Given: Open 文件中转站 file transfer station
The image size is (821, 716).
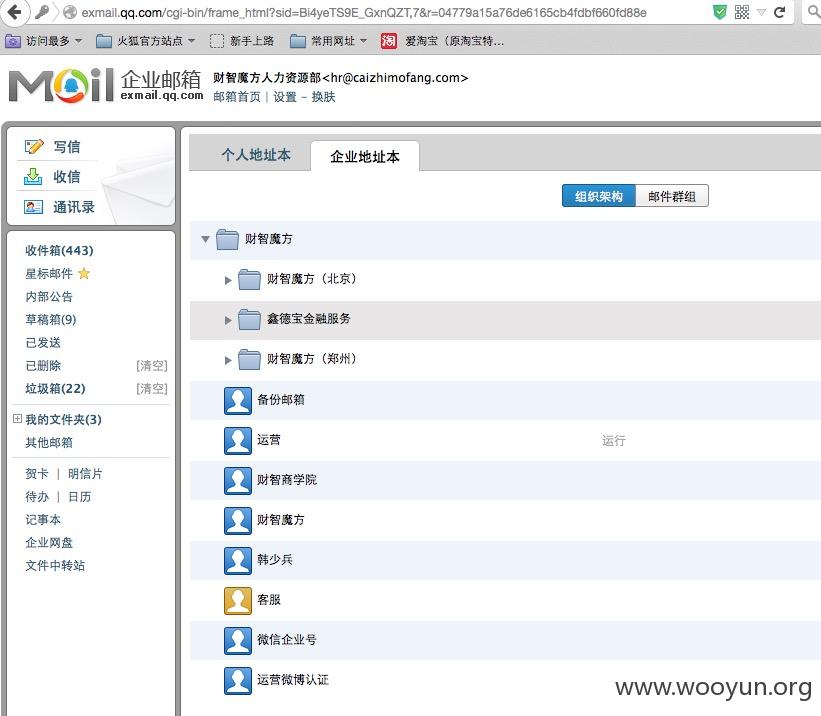Looking at the screenshot, I should [55, 566].
